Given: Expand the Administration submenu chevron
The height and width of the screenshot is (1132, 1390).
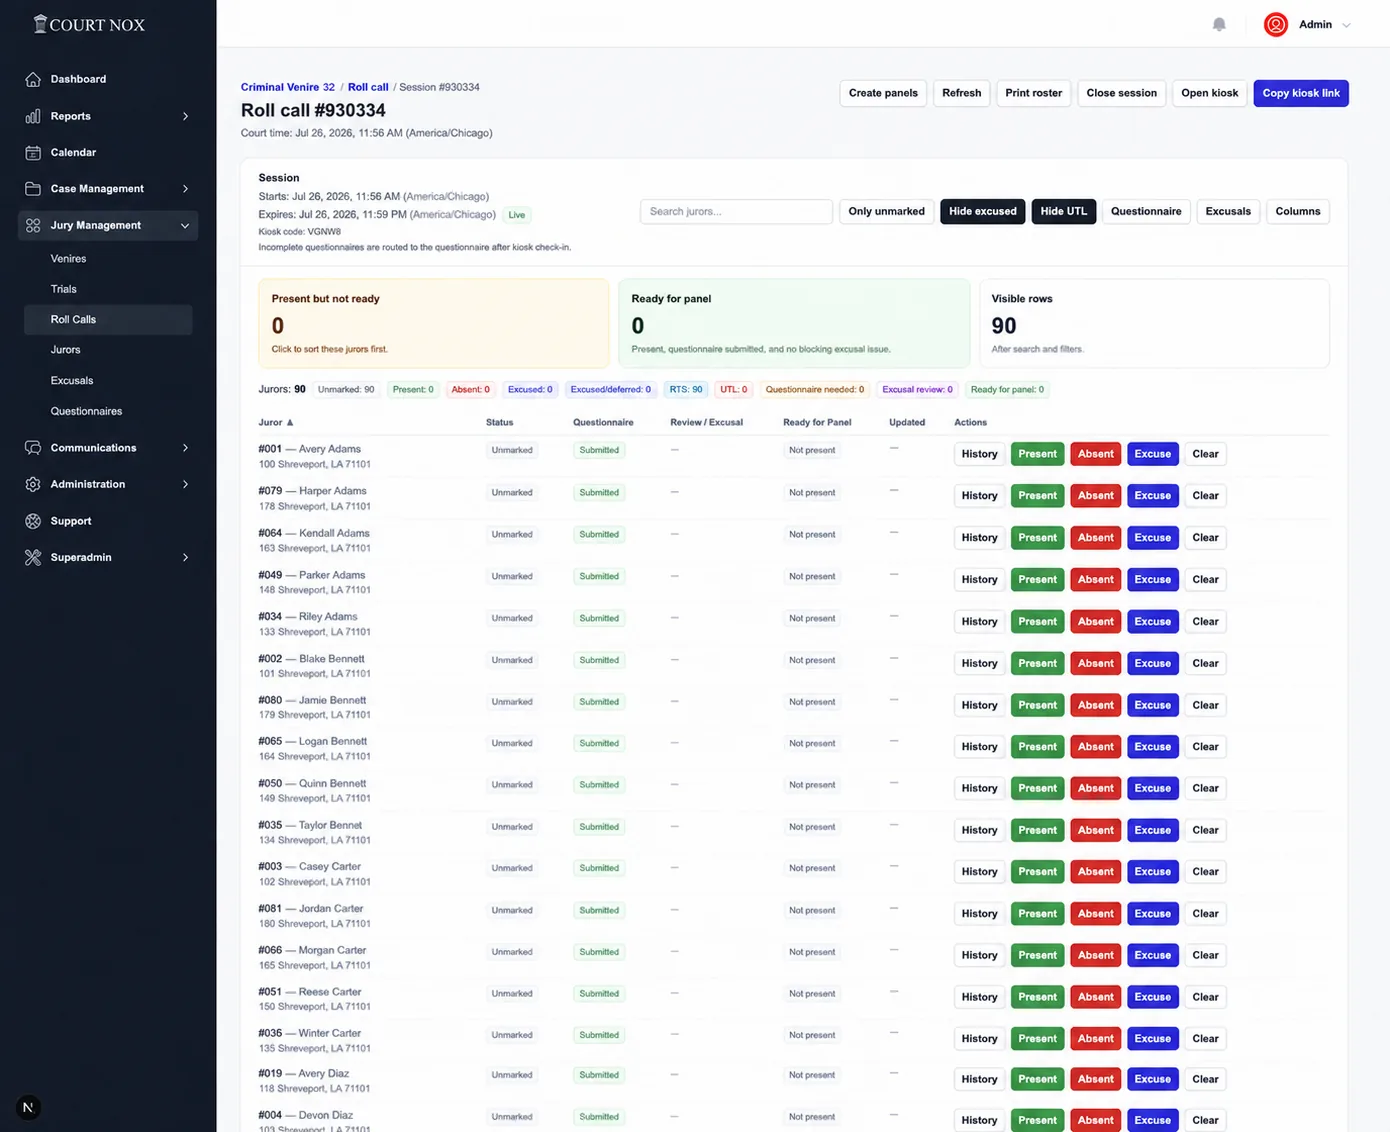Looking at the screenshot, I should click(x=185, y=484).
